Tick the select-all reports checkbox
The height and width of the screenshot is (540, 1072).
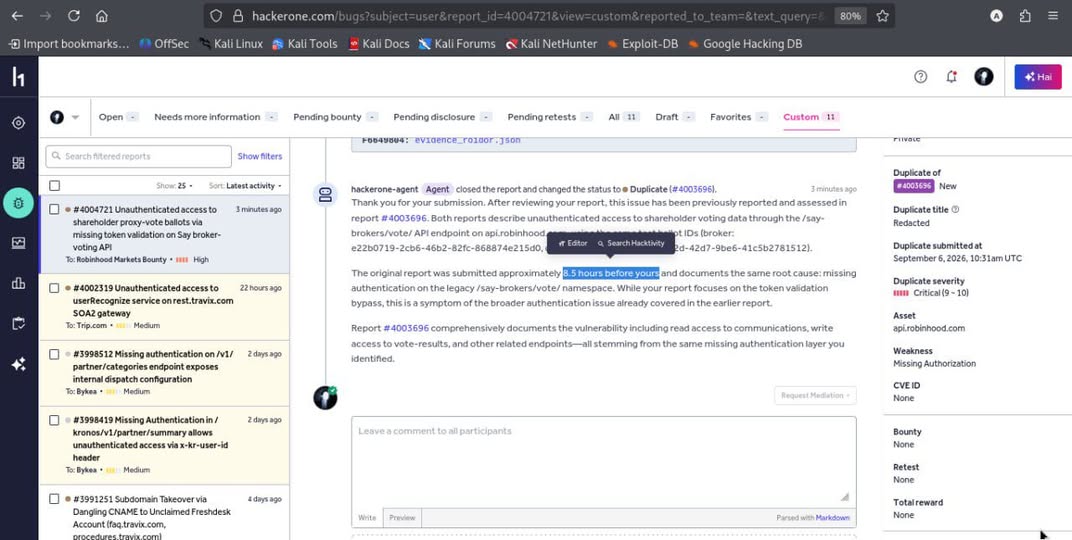click(x=55, y=186)
